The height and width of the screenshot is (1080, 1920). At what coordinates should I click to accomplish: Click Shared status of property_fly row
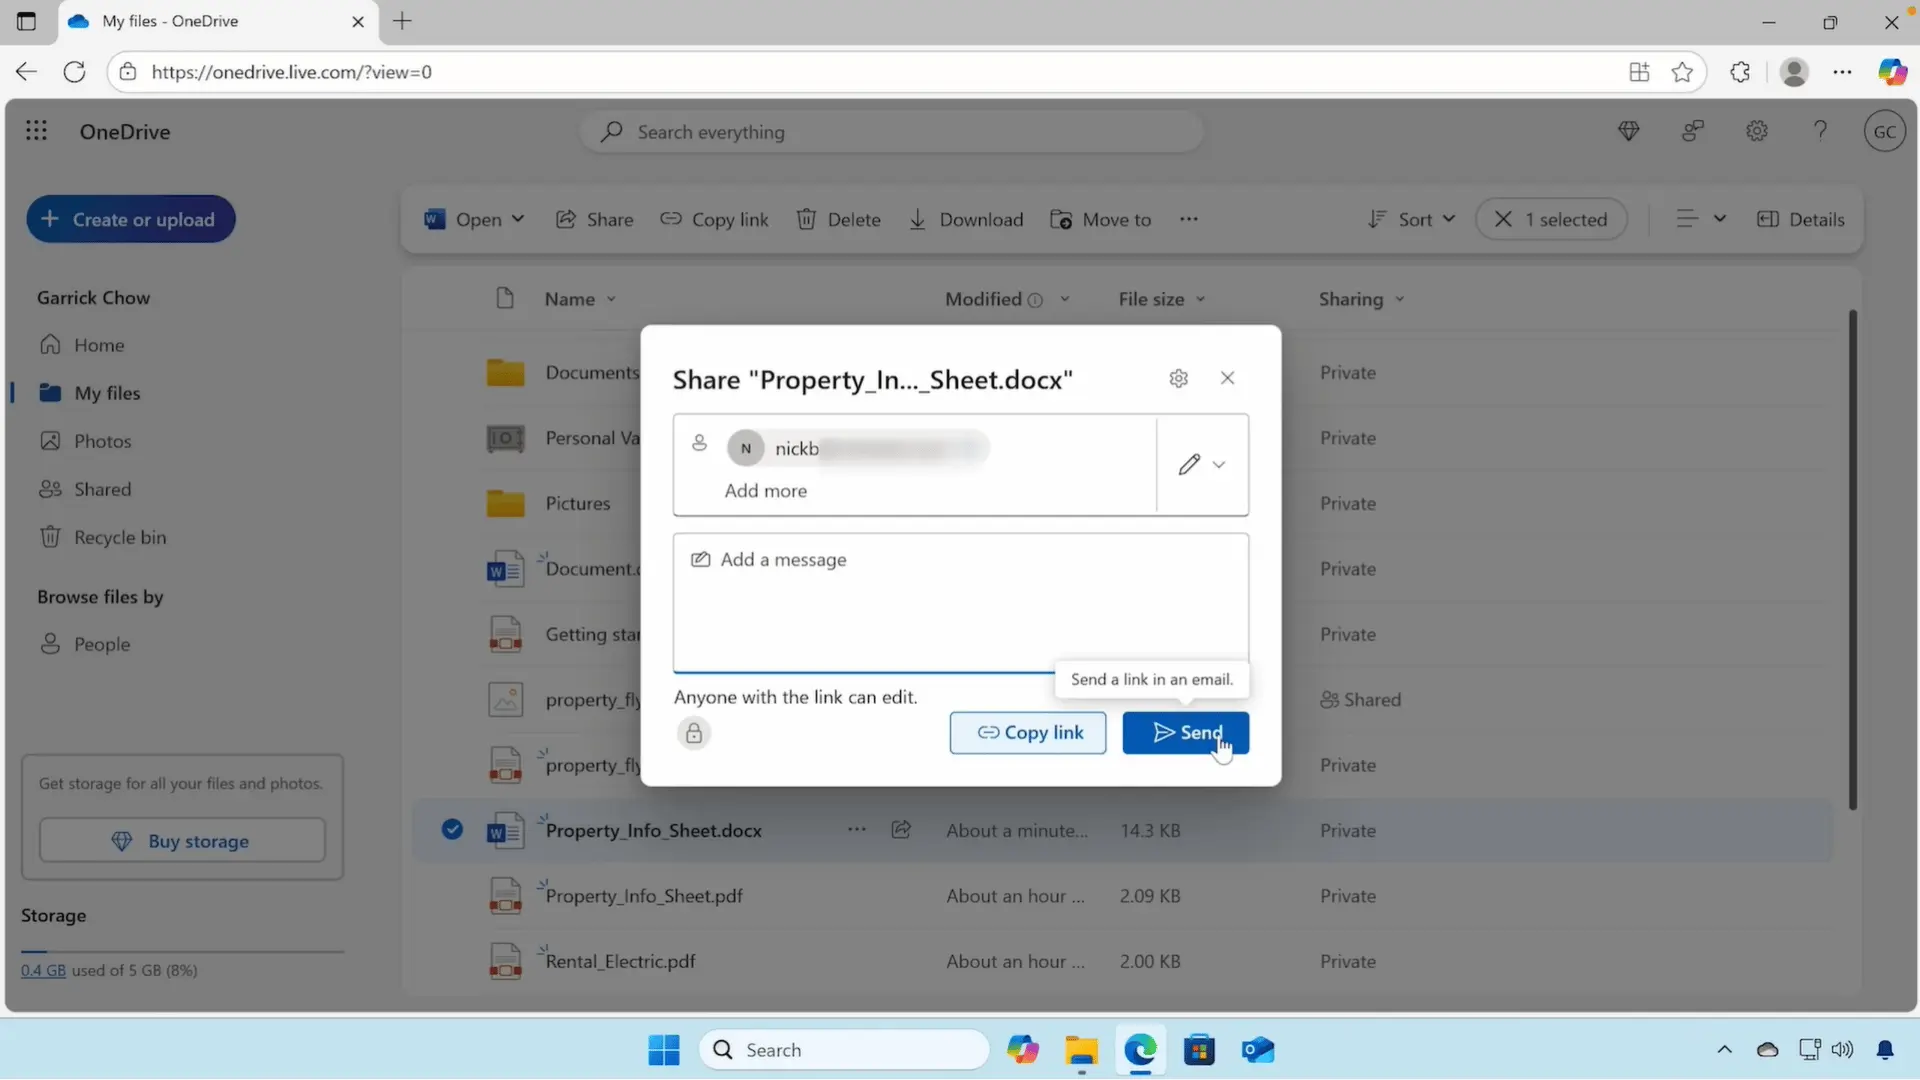click(1360, 700)
